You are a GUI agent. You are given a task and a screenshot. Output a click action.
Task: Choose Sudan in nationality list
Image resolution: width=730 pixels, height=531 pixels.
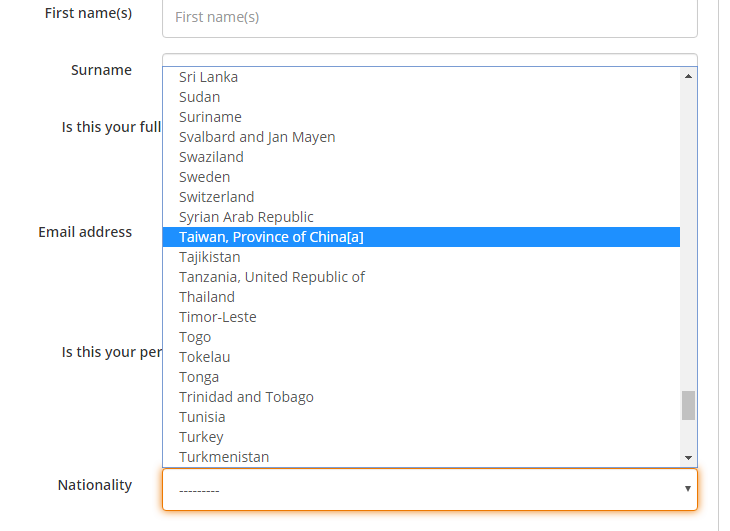(200, 97)
